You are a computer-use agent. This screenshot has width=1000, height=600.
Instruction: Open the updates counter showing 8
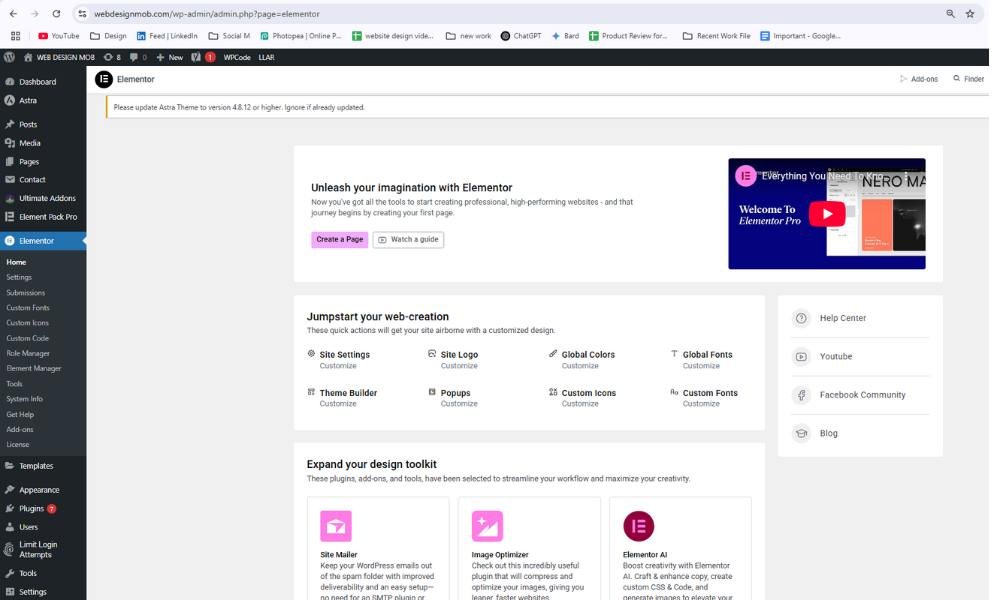(x=112, y=57)
